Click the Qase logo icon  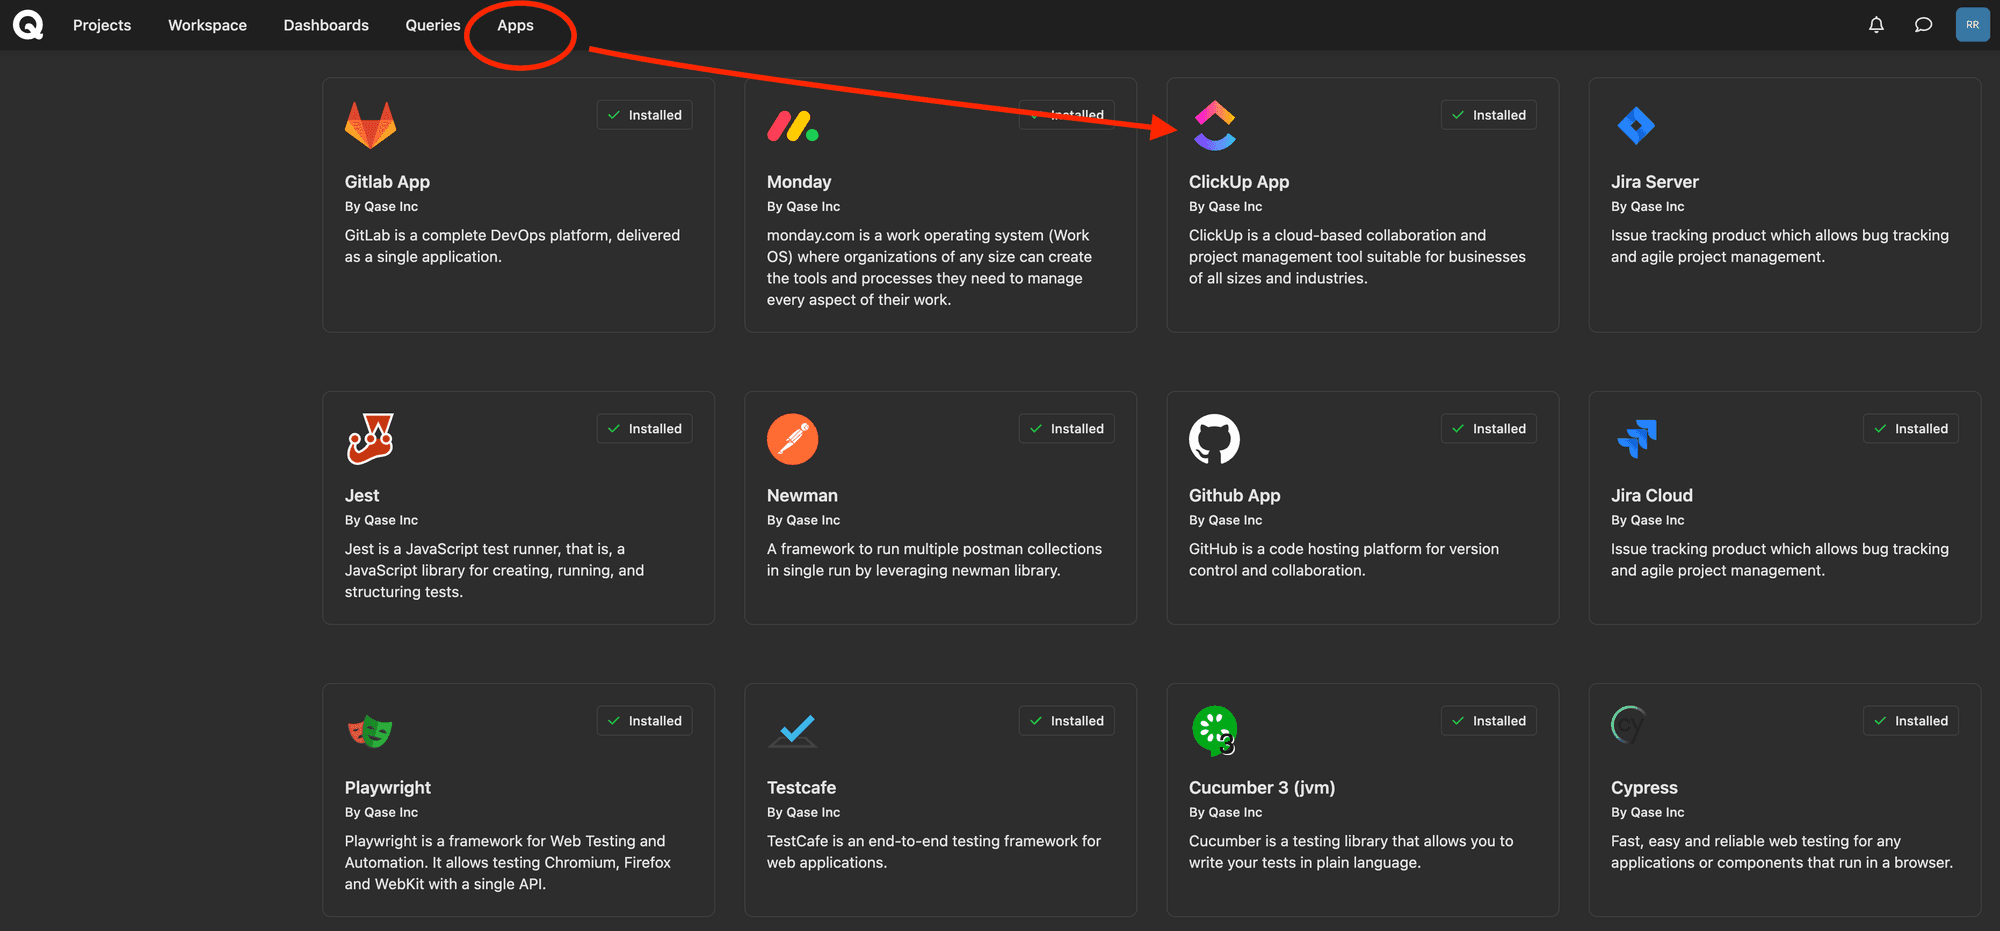28,25
